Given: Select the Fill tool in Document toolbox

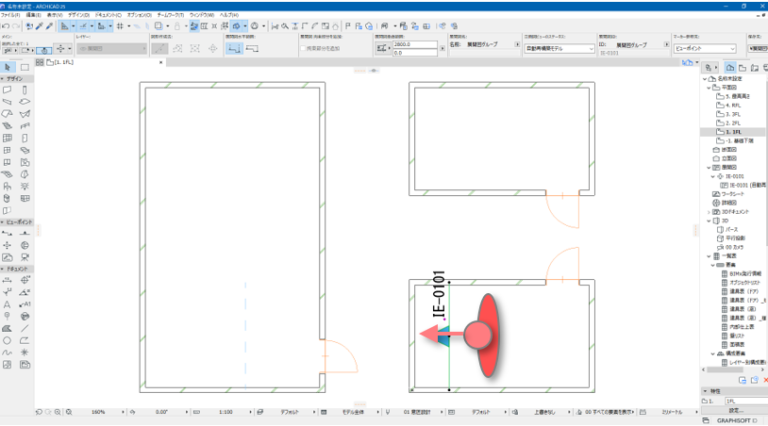Looking at the screenshot, I should 7,329.
